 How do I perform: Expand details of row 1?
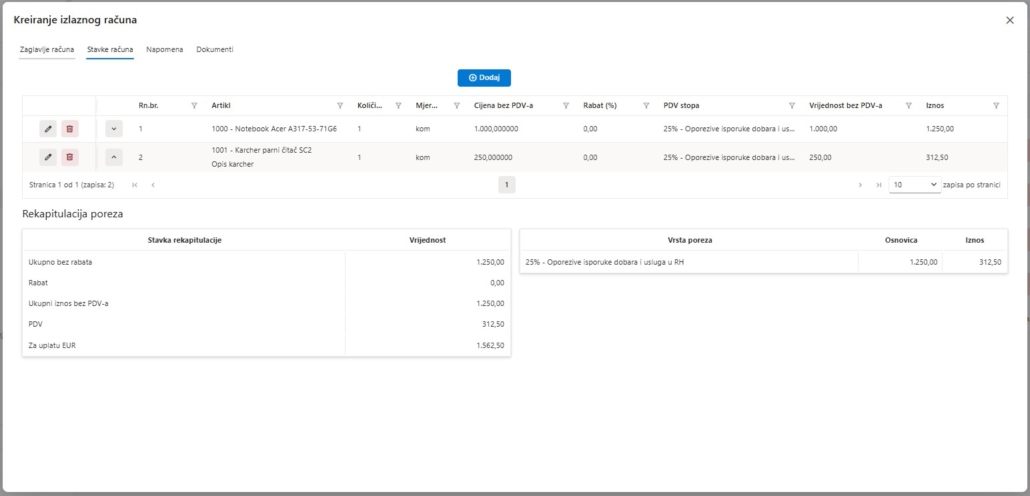click(x=113, y=129)
